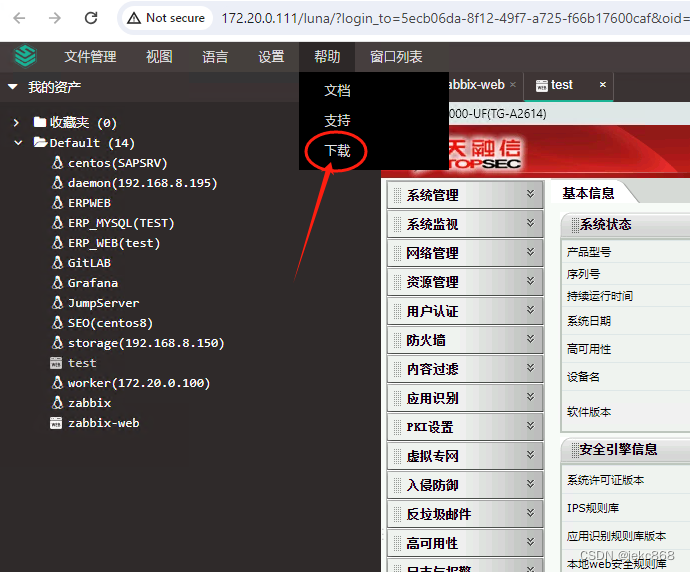Screen dimensions: 690x572
Task: Click the 收藏夹 folder icon
Action: 40,121
